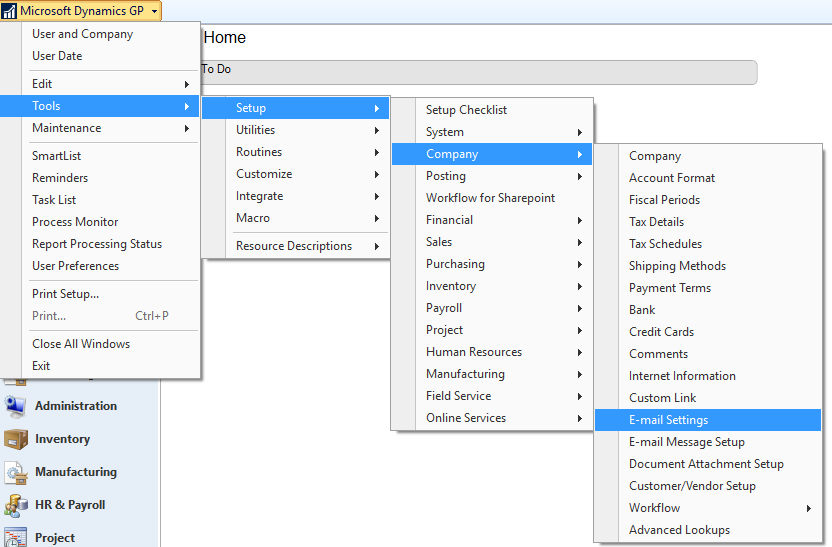This screenshot has width=832, height=547.
Task: Open User Preferences
Action: 100,266
